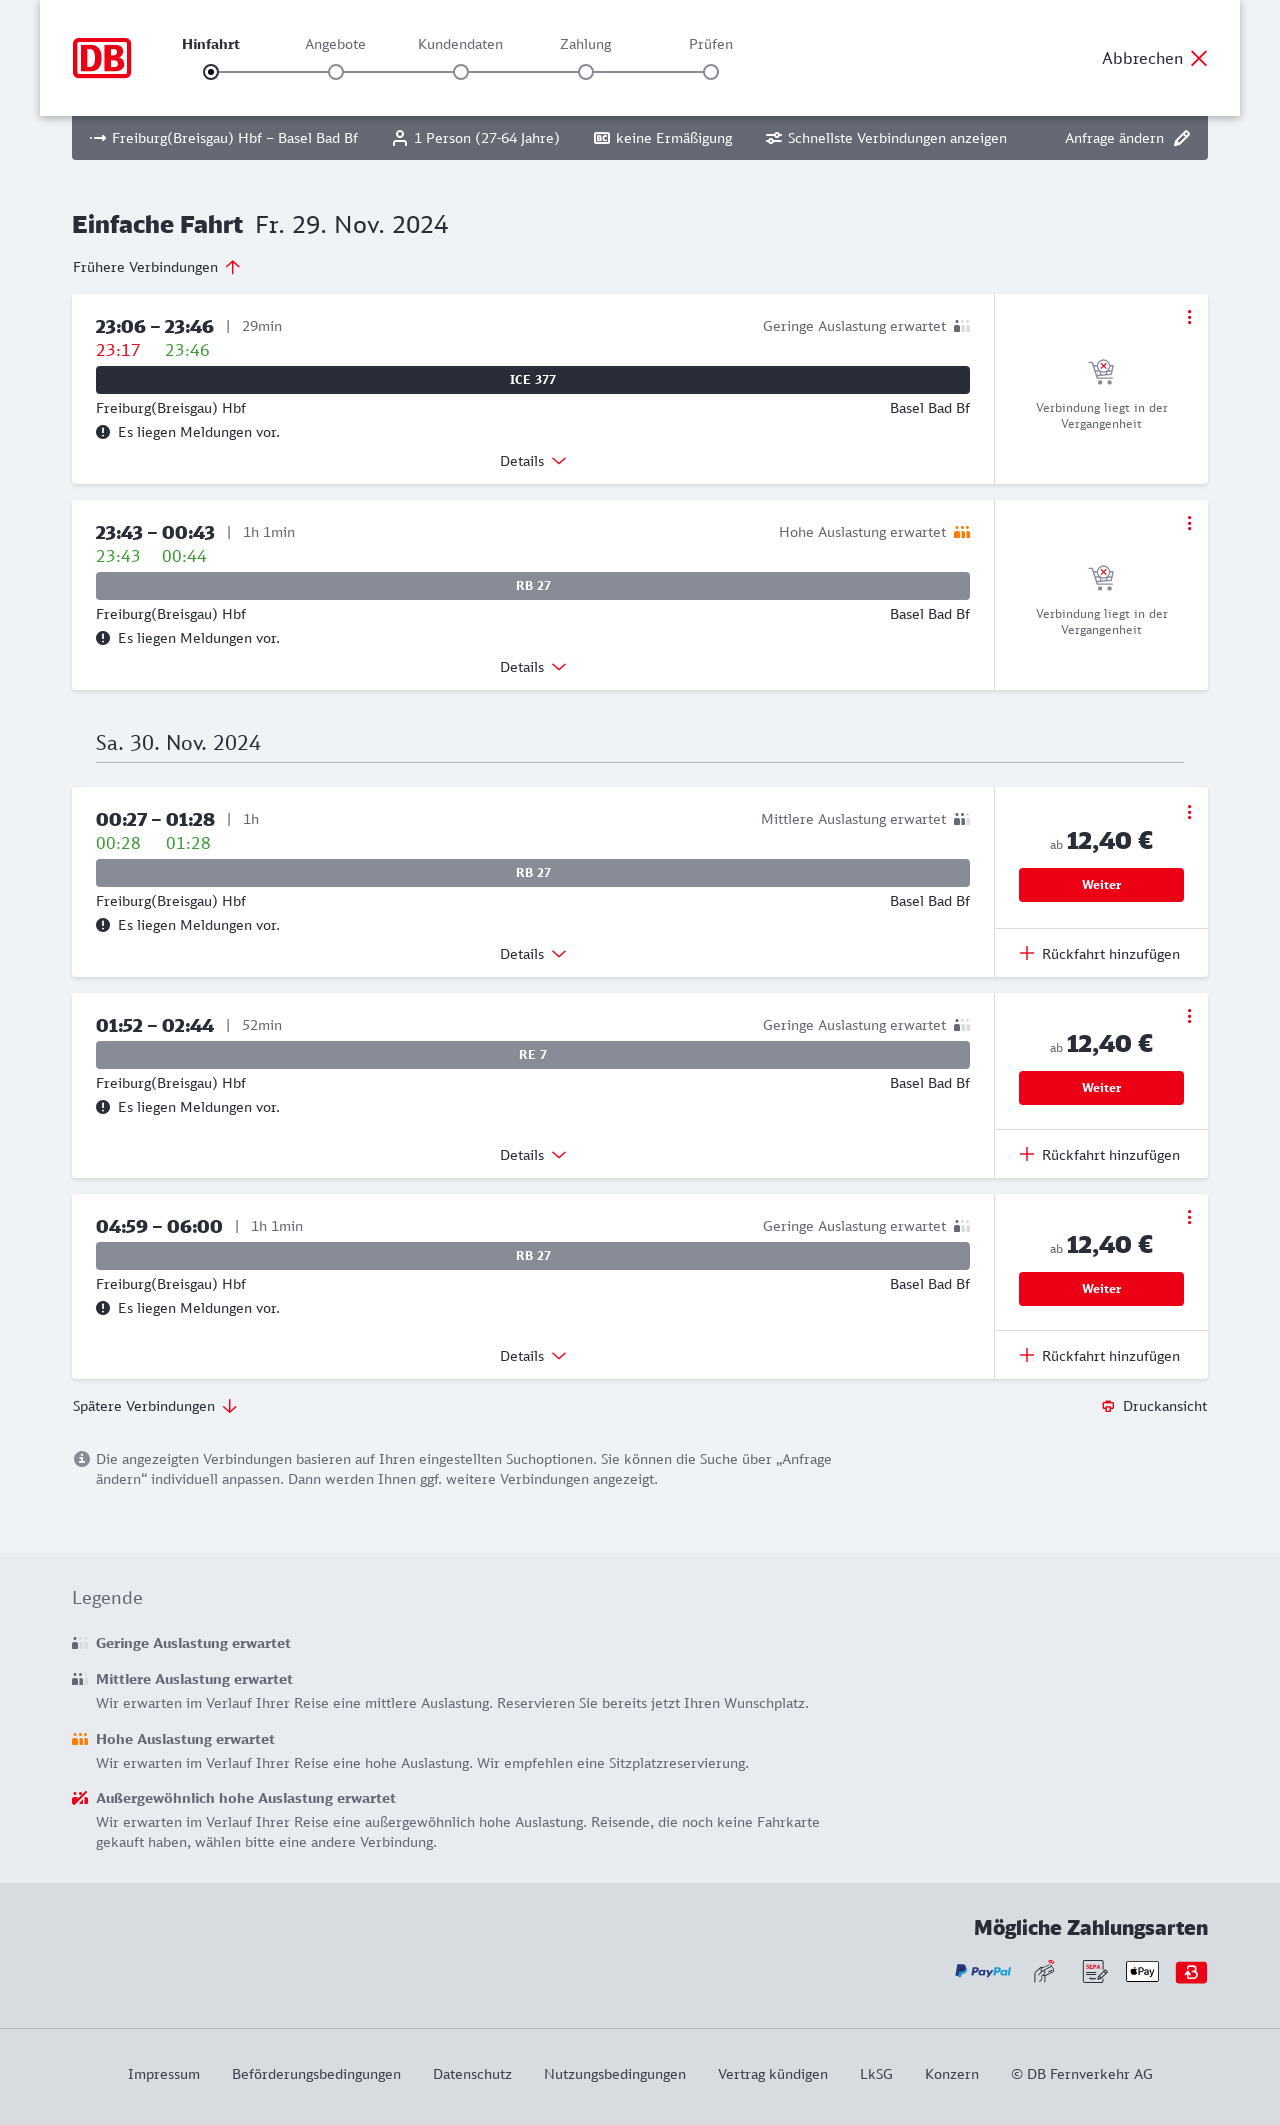1280x2125 pixels.
Task: Open Schnellste Verbindungen anzeigen filter
Action: pos(886,138)
